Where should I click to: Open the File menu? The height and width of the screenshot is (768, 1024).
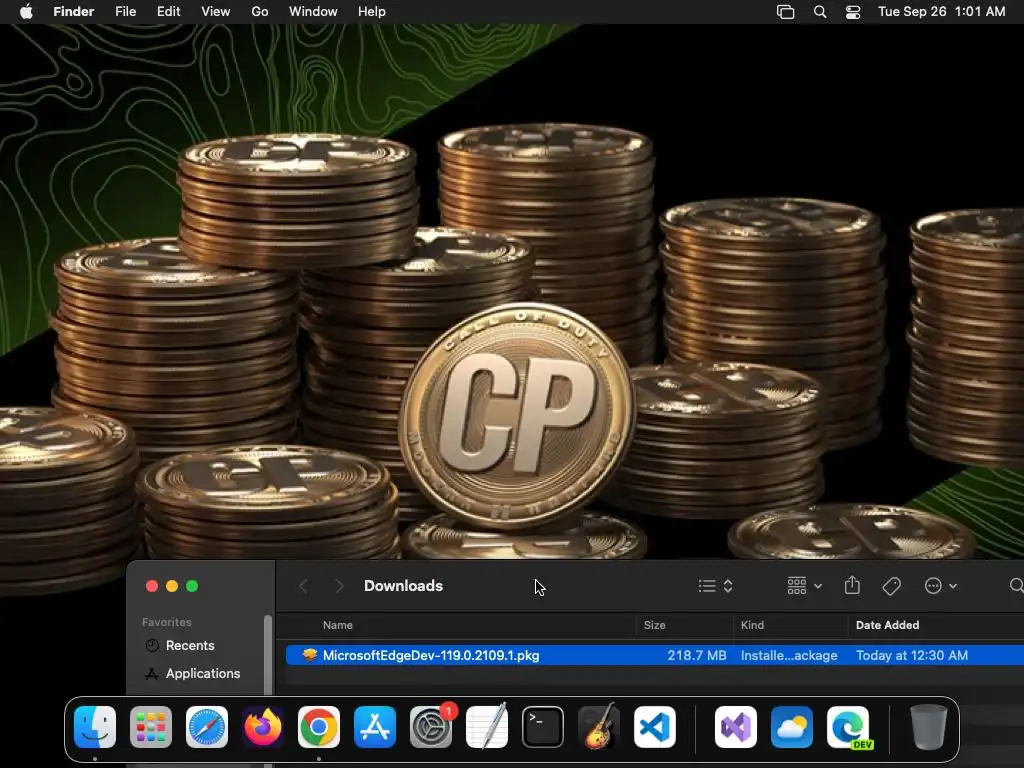tap(125, 12)
